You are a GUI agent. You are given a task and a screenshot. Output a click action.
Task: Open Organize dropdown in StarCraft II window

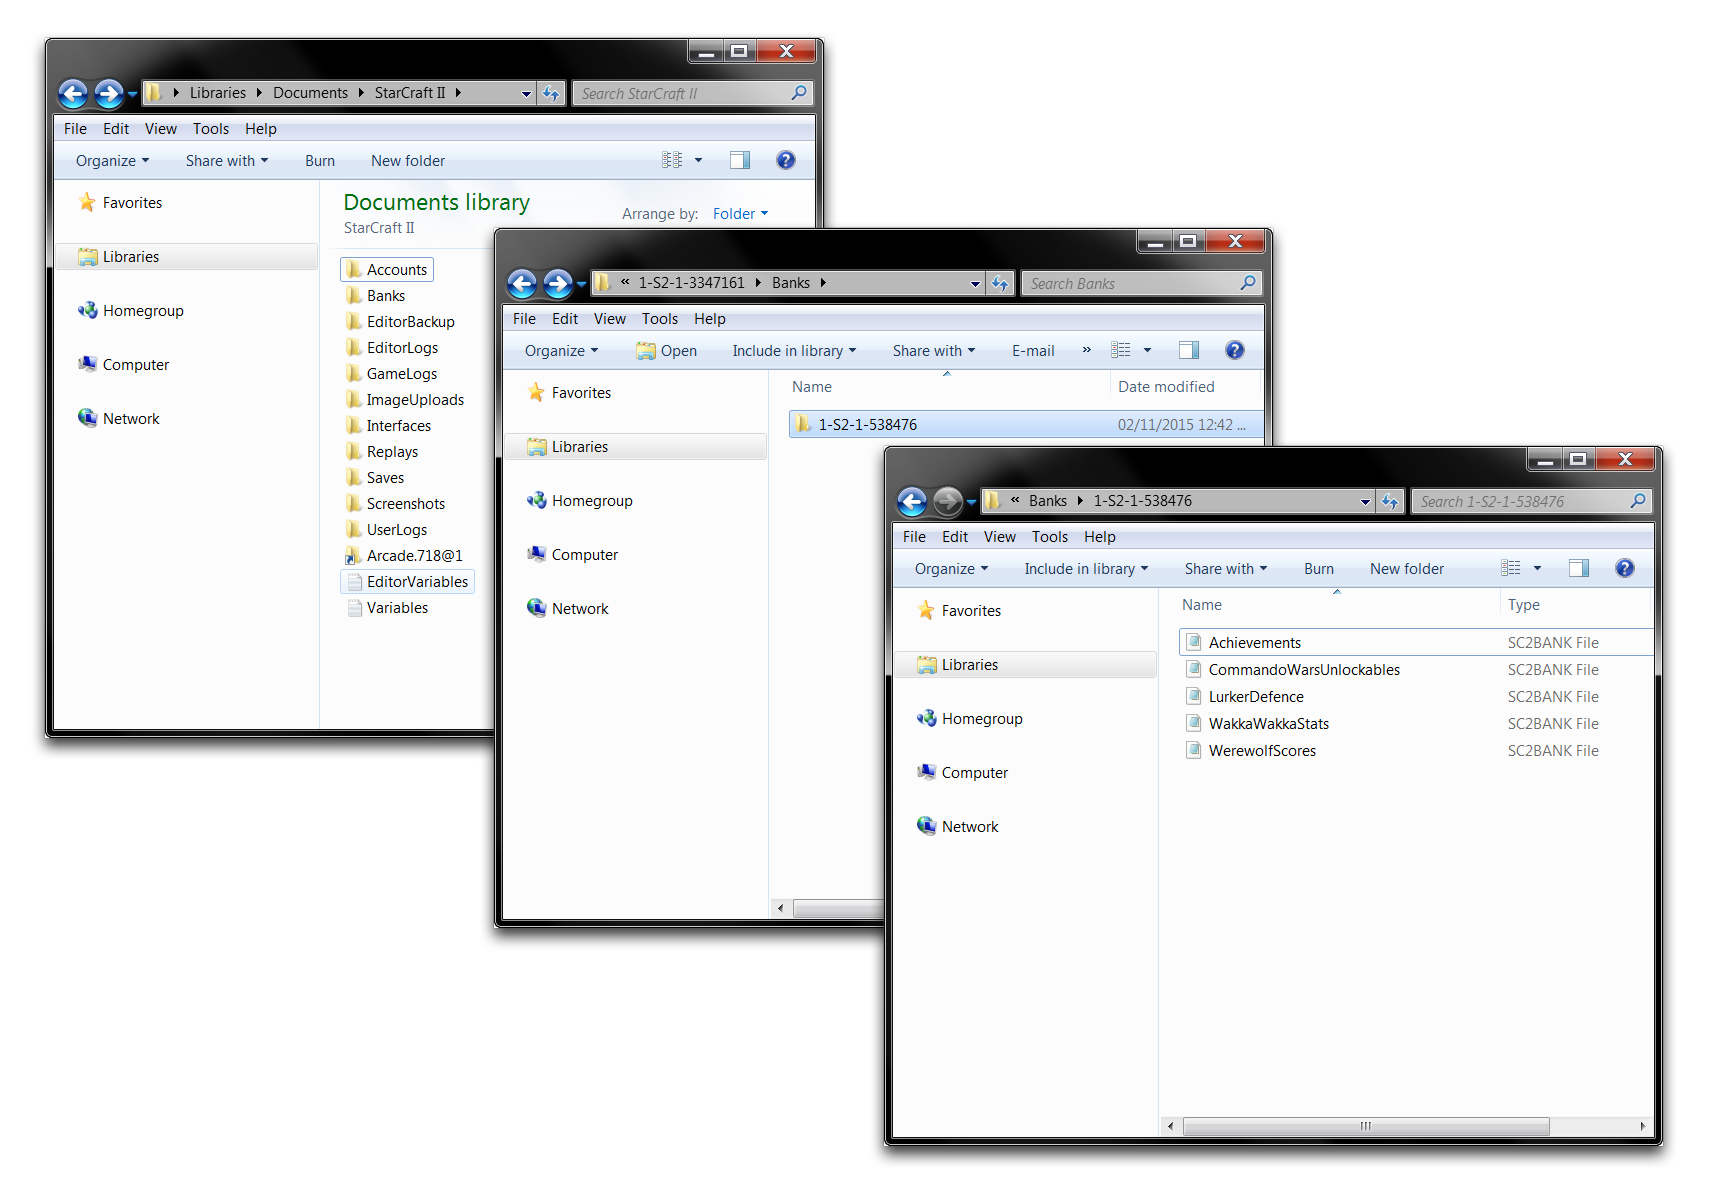[112, 160]
